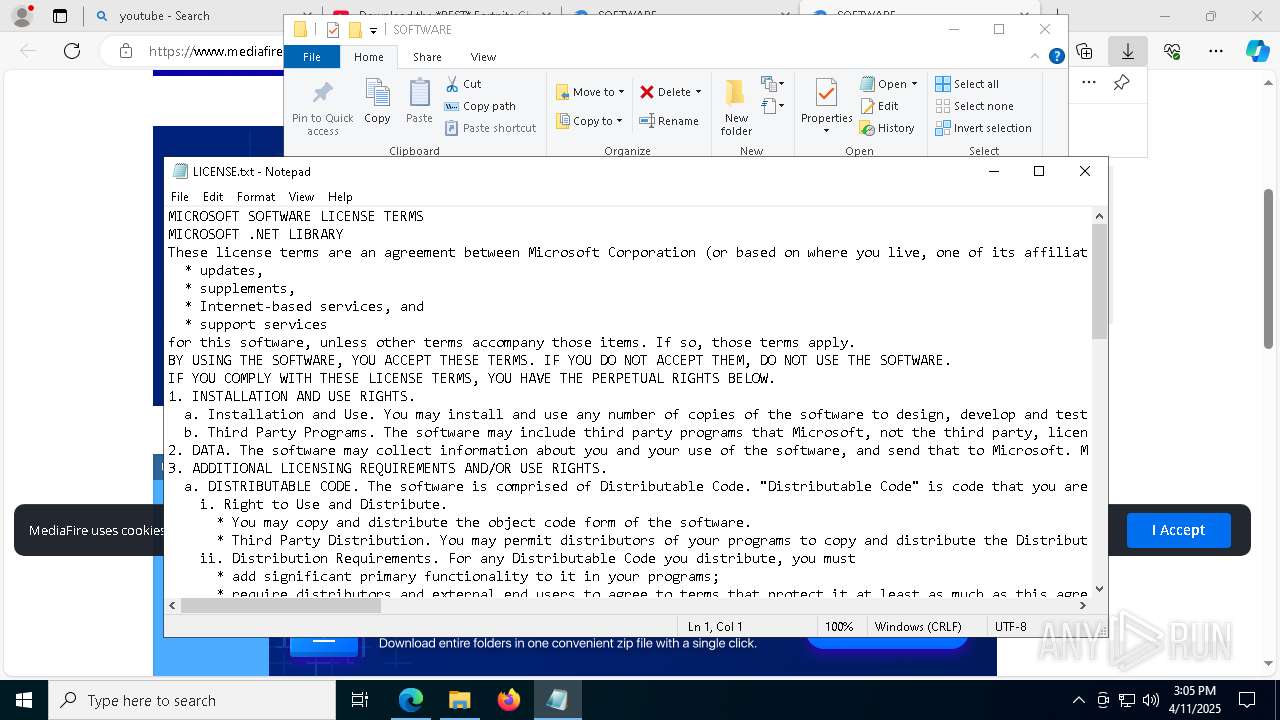
Task: Click the UTF-8 encoding status in Notepad
Action: click(x=1010, y=626)
